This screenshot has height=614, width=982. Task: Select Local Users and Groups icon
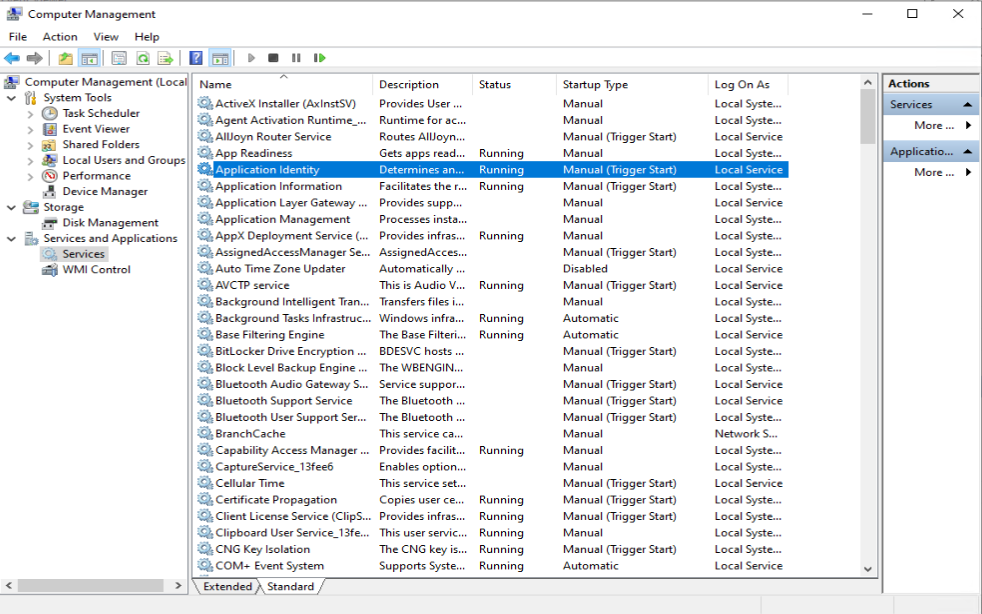pos(49,160)
